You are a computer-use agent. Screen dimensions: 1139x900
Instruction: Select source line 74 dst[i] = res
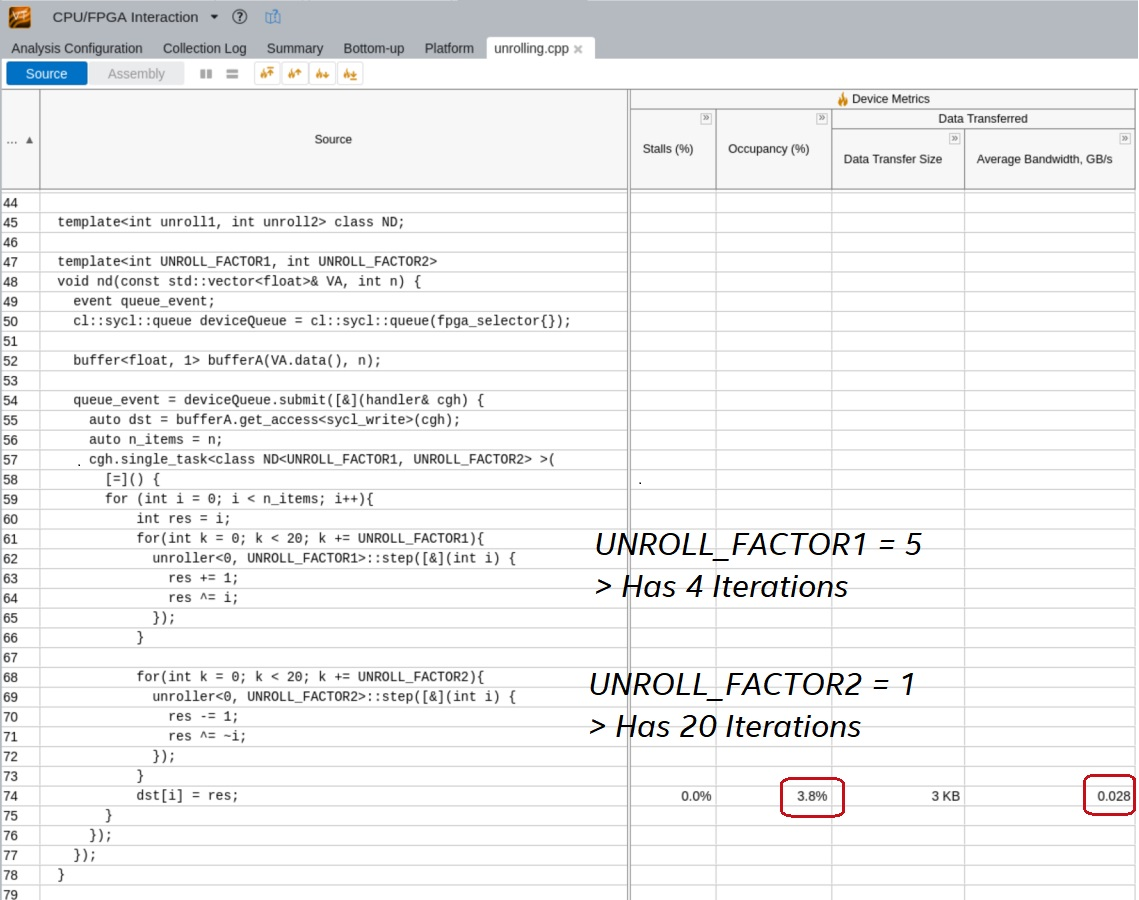[x=188, y=796]
